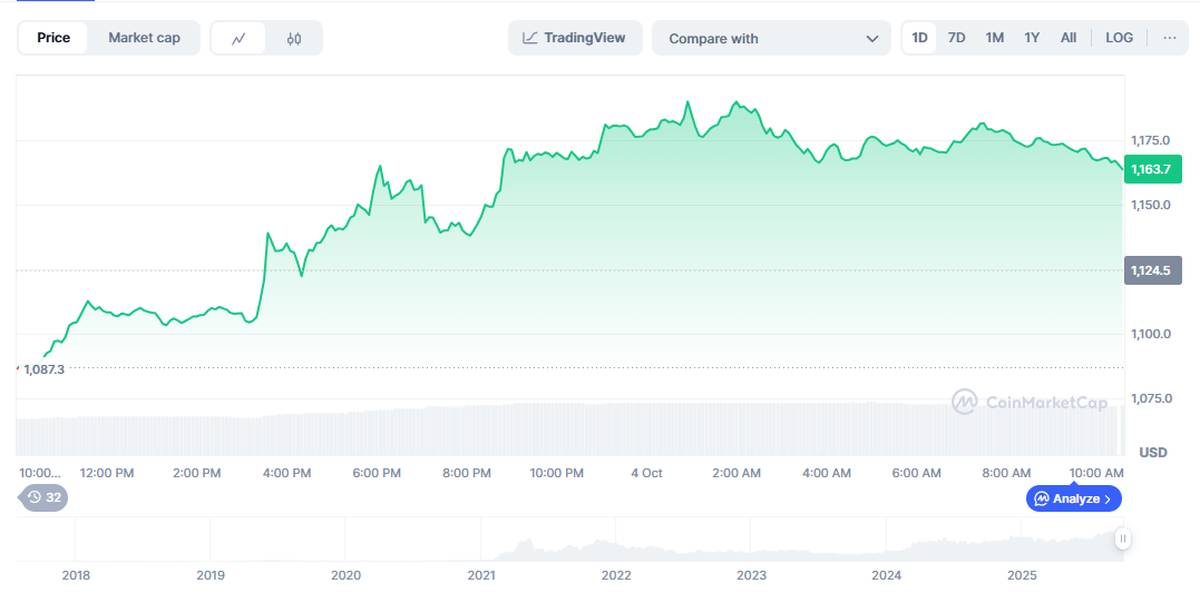This screenshot has width=1200, height=603.
Task: Click the history icon badge showing 32
Action: coord(44,497)
